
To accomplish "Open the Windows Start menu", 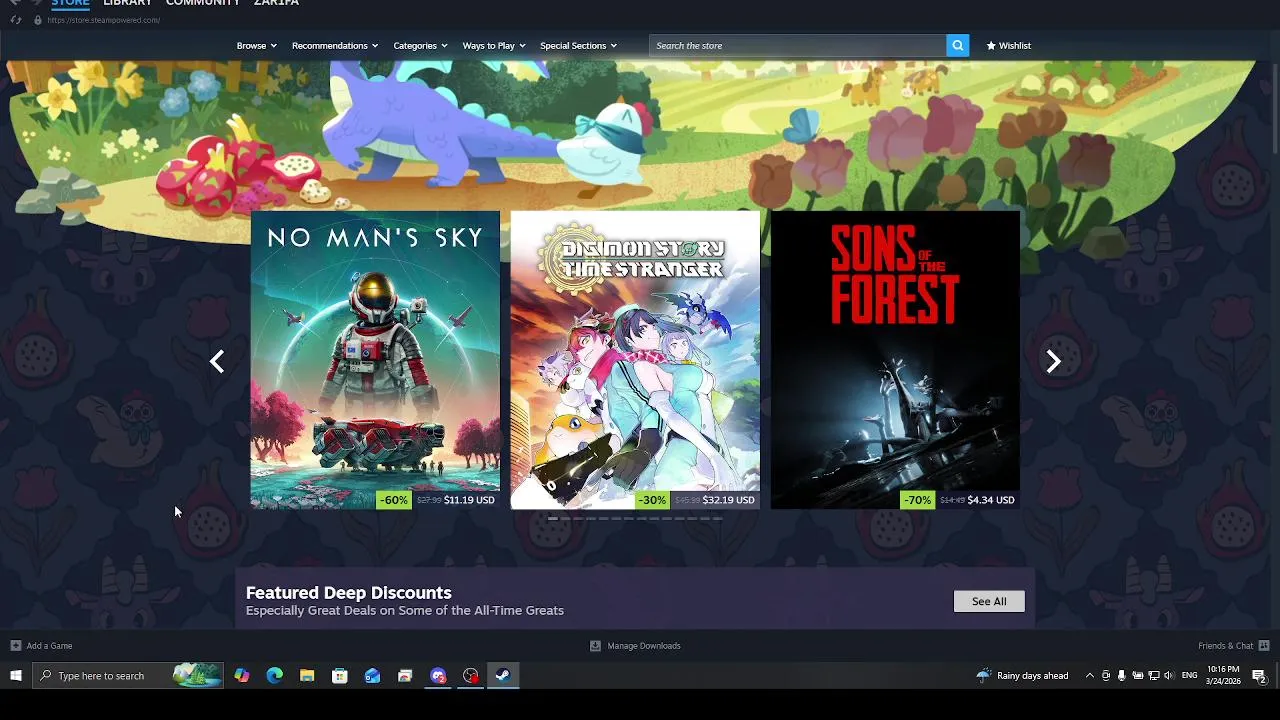I will (x=16, y=676).
